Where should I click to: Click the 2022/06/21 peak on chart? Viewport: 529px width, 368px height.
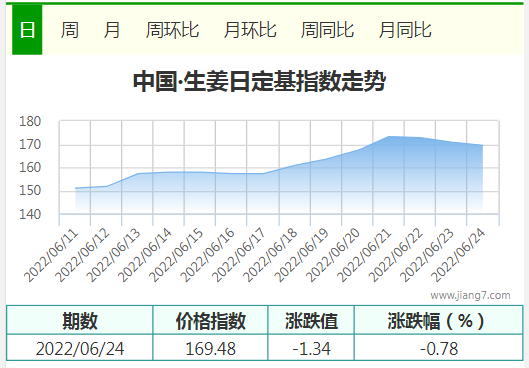[389, 137]
